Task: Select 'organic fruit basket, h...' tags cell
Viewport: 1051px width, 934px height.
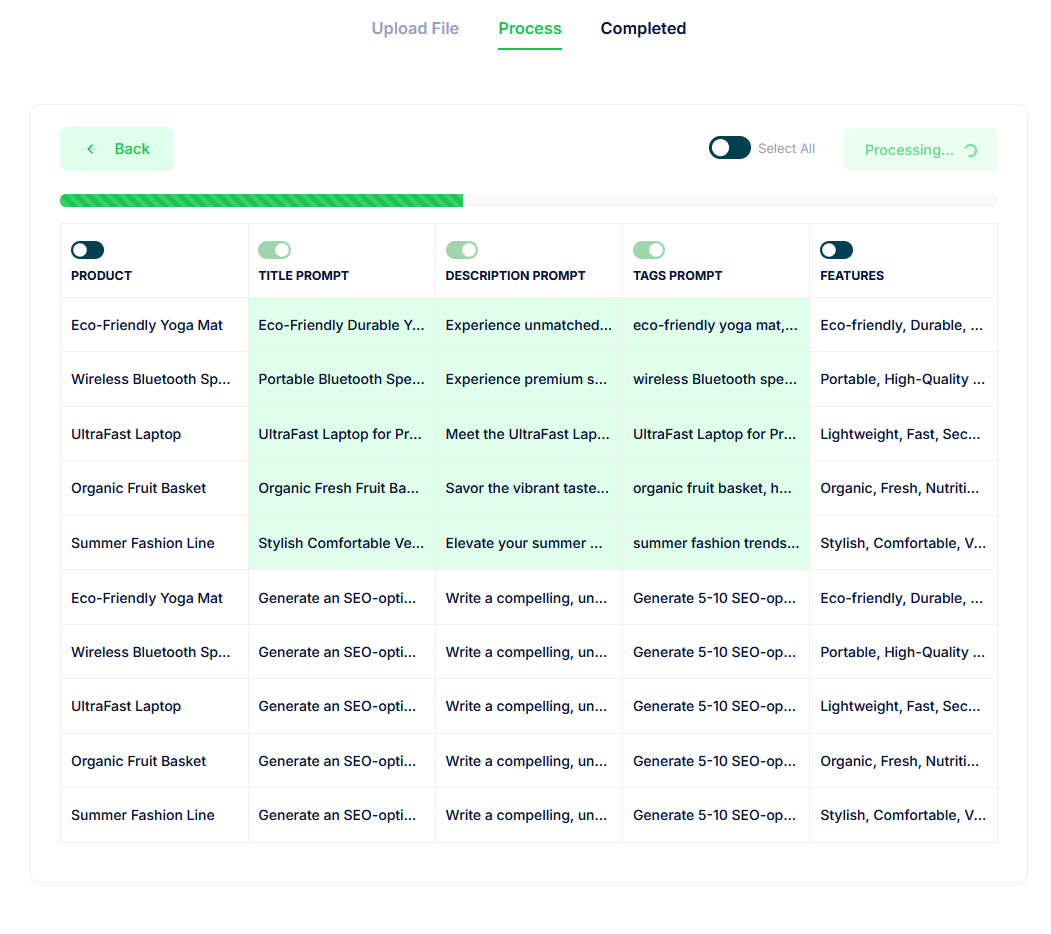Action: click(716, 488)
